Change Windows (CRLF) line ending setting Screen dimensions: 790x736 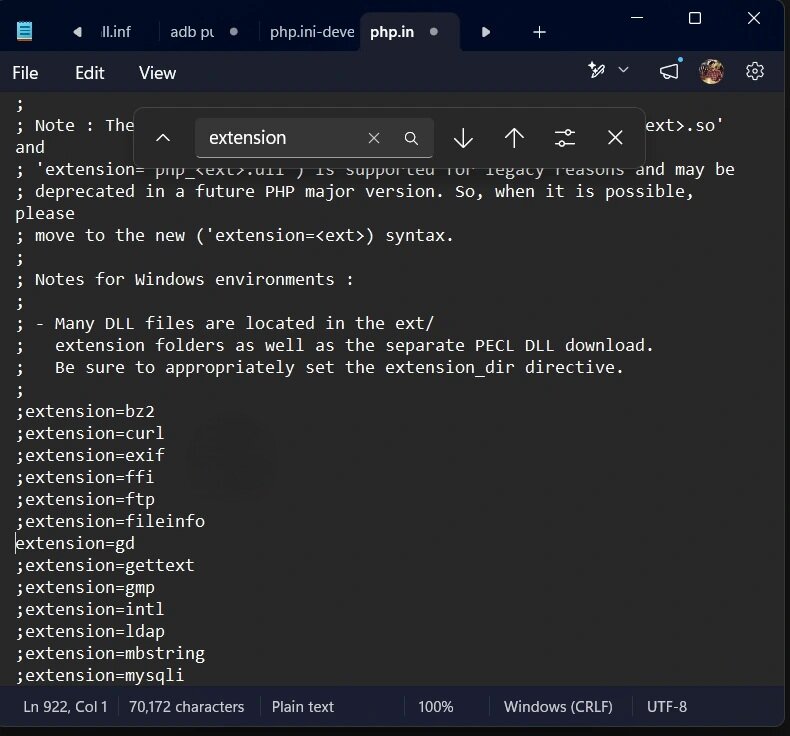(x=558, y=707)
